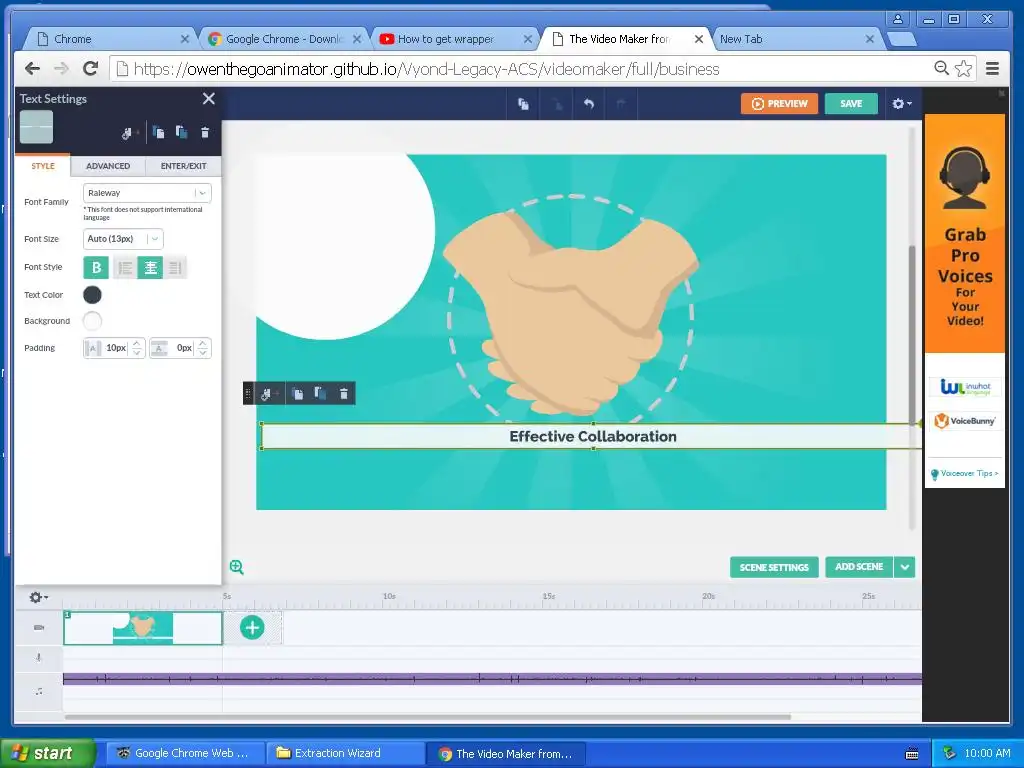
Task: Select scene 1 thumbnail in timeline
Action: tap(143, 628)
